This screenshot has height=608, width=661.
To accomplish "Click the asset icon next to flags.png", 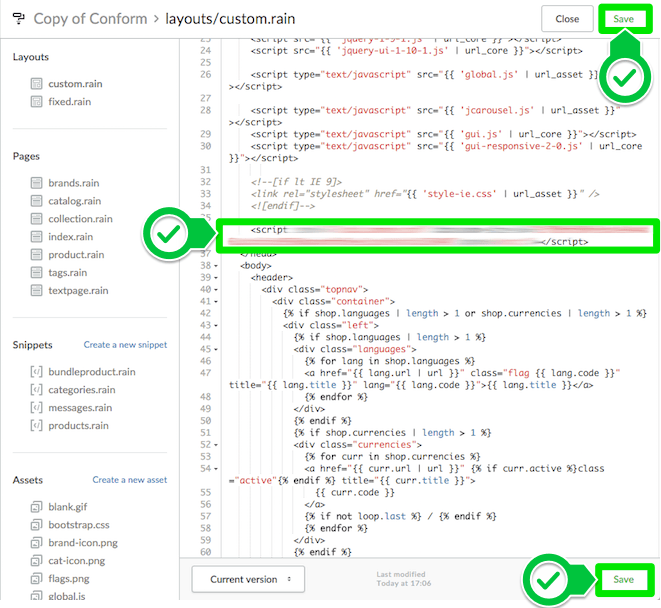I will pos(37,579).
